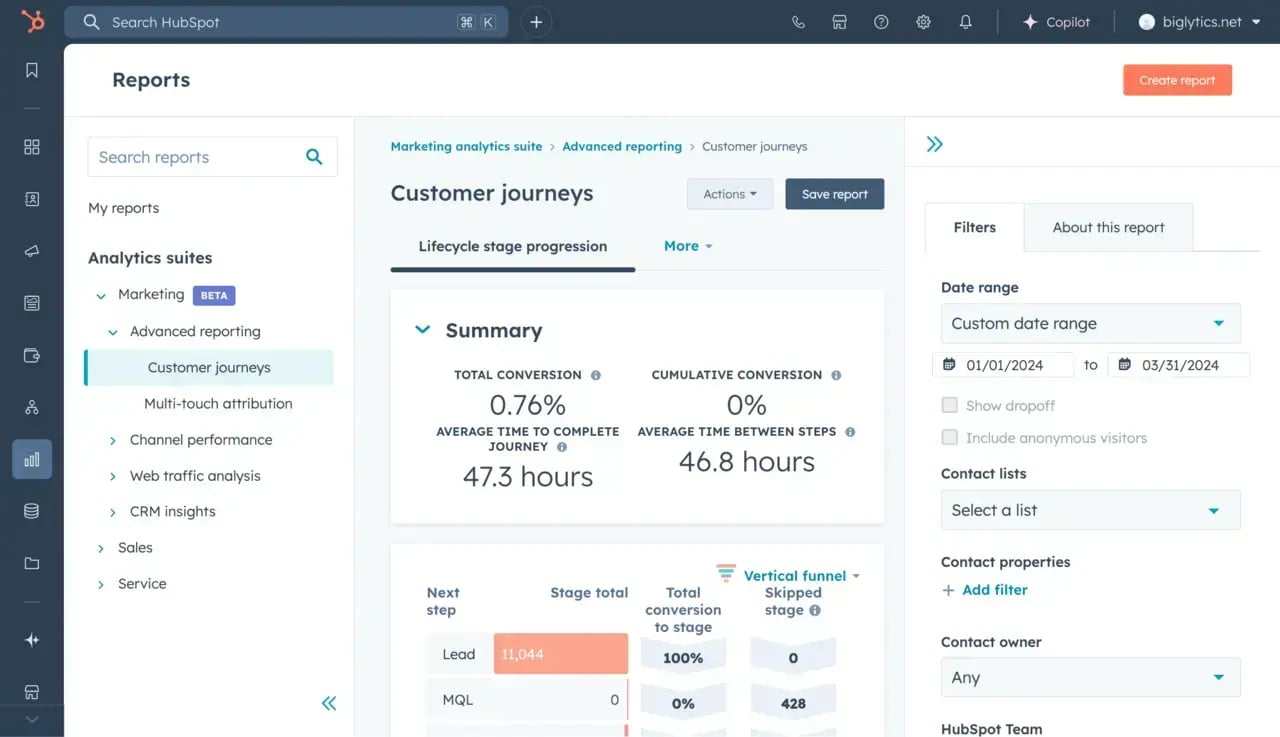Click the search magnifier in Search reports
Viewport: 1280px width, 737px height.
click(x=314, y=156)
